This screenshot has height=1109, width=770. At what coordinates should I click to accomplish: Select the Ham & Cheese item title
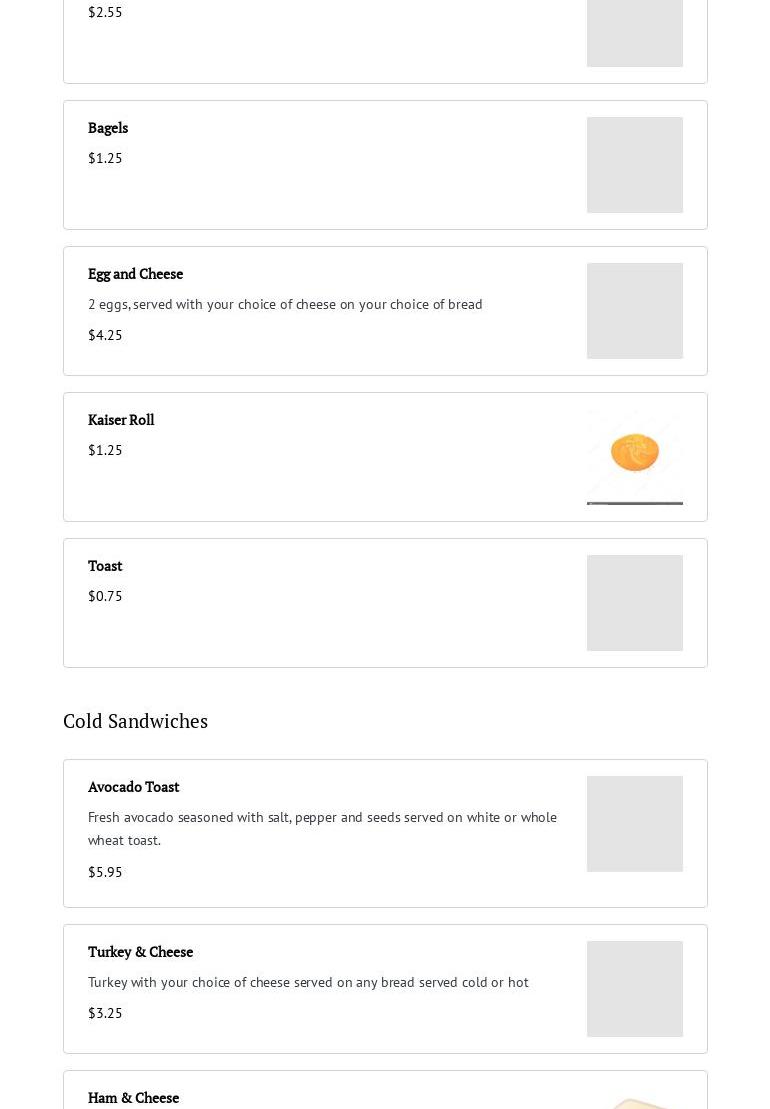(x=133, y=1098)
